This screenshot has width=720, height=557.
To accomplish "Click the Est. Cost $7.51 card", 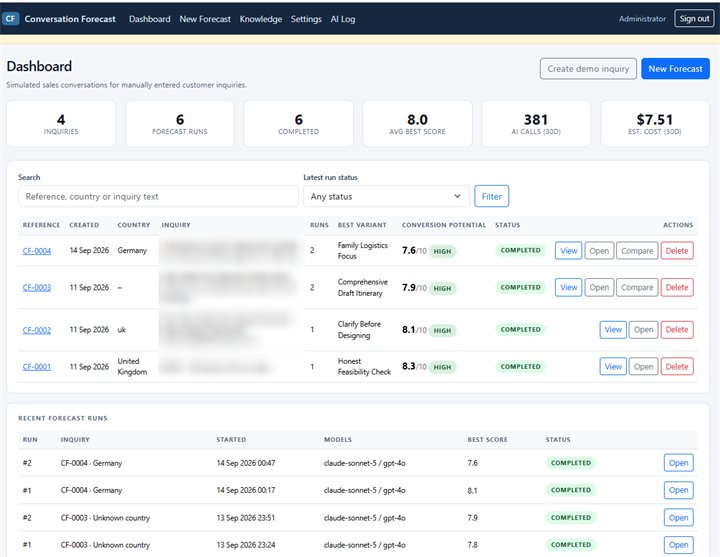I will [x=655, y=124].
